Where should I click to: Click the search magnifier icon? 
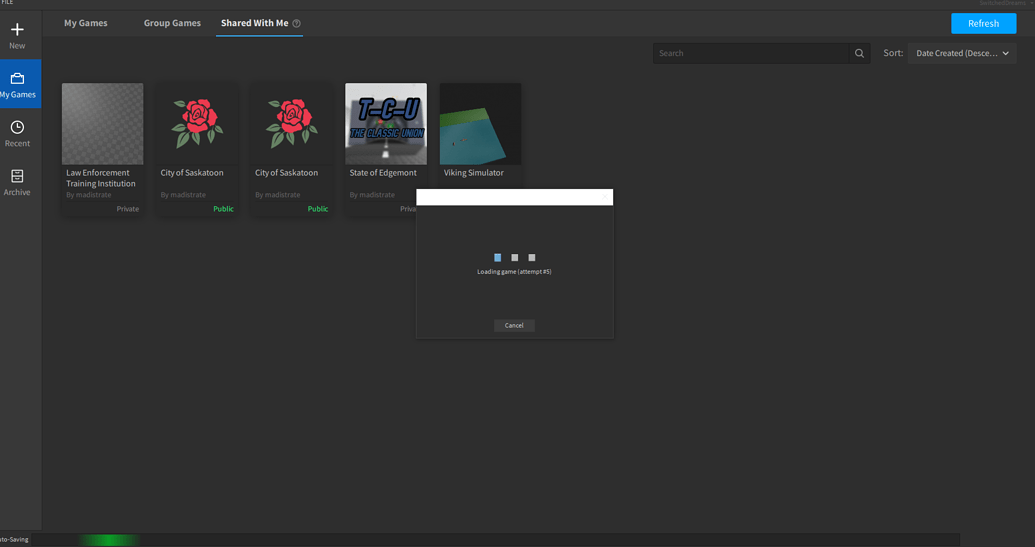(x=859, y=53)
